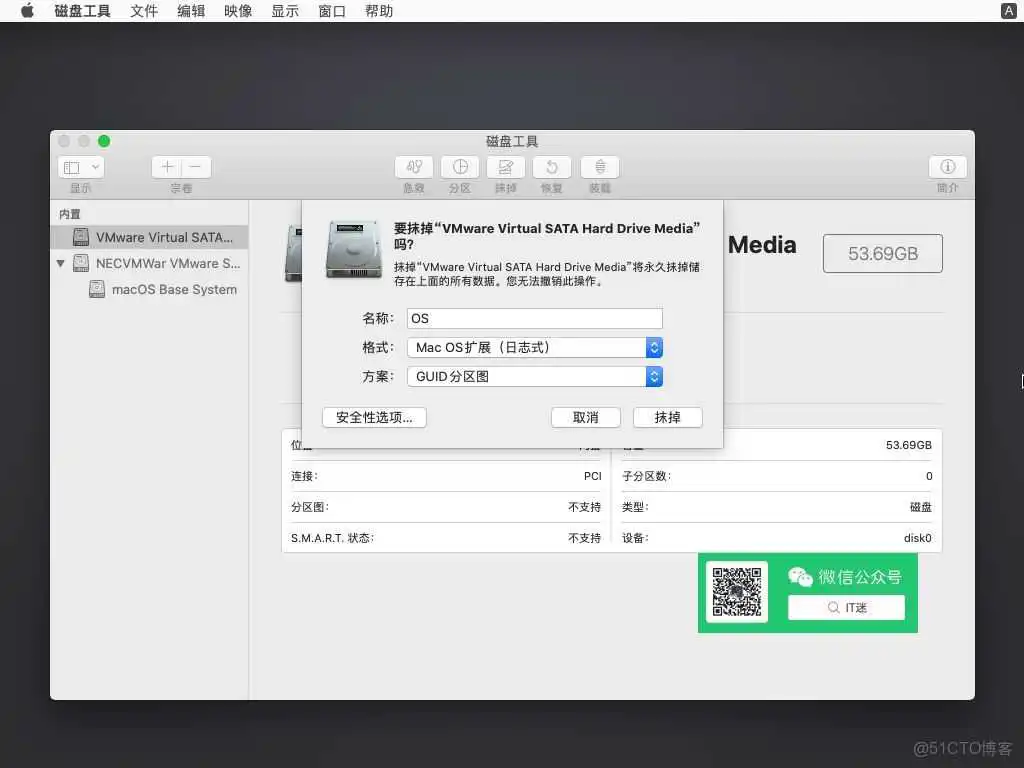This screenshot has width=1024, height=768.
Task: Click the S.M.A.R.T. 状态 label
Action: pos(332,538)
